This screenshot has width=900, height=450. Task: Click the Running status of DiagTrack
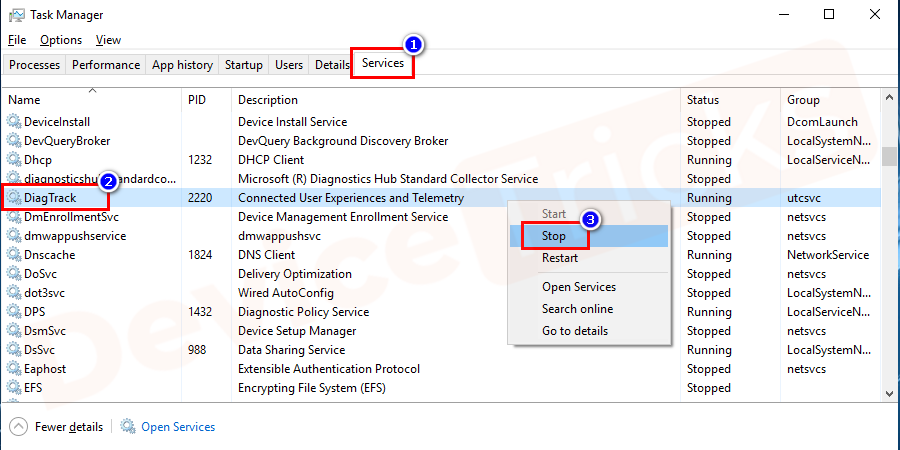point(709,198)
